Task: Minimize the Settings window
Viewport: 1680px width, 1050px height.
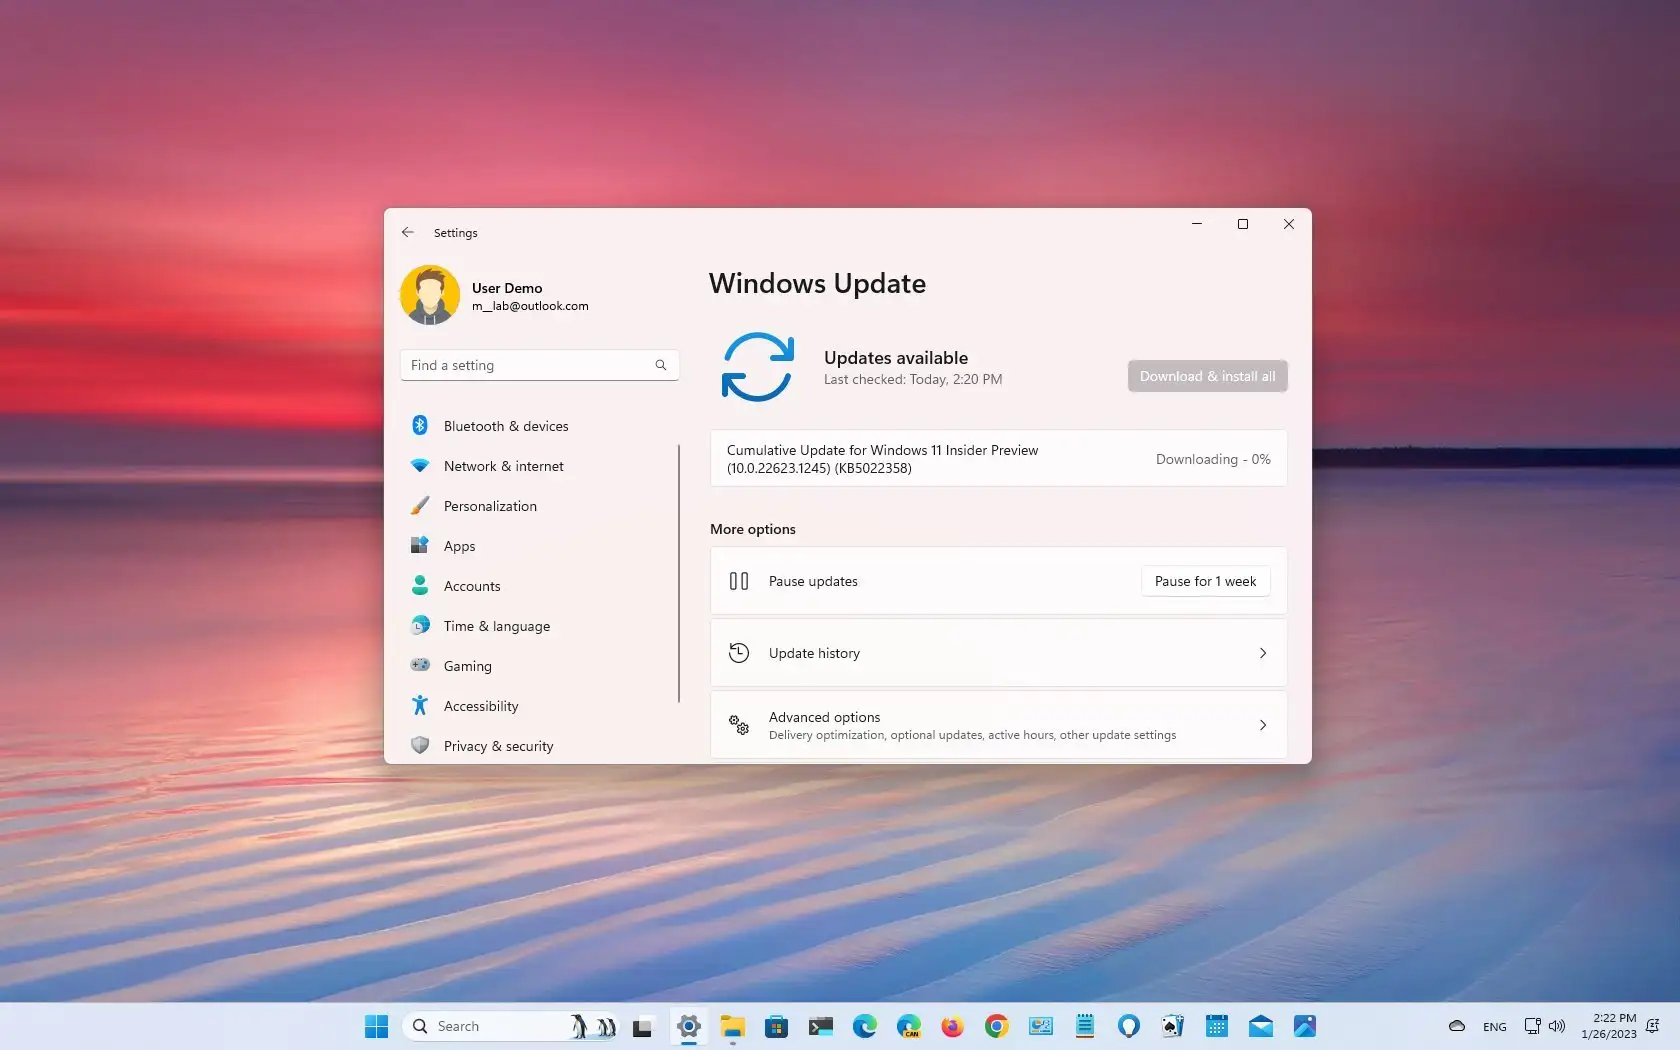Action: [x=1196, y=224]
